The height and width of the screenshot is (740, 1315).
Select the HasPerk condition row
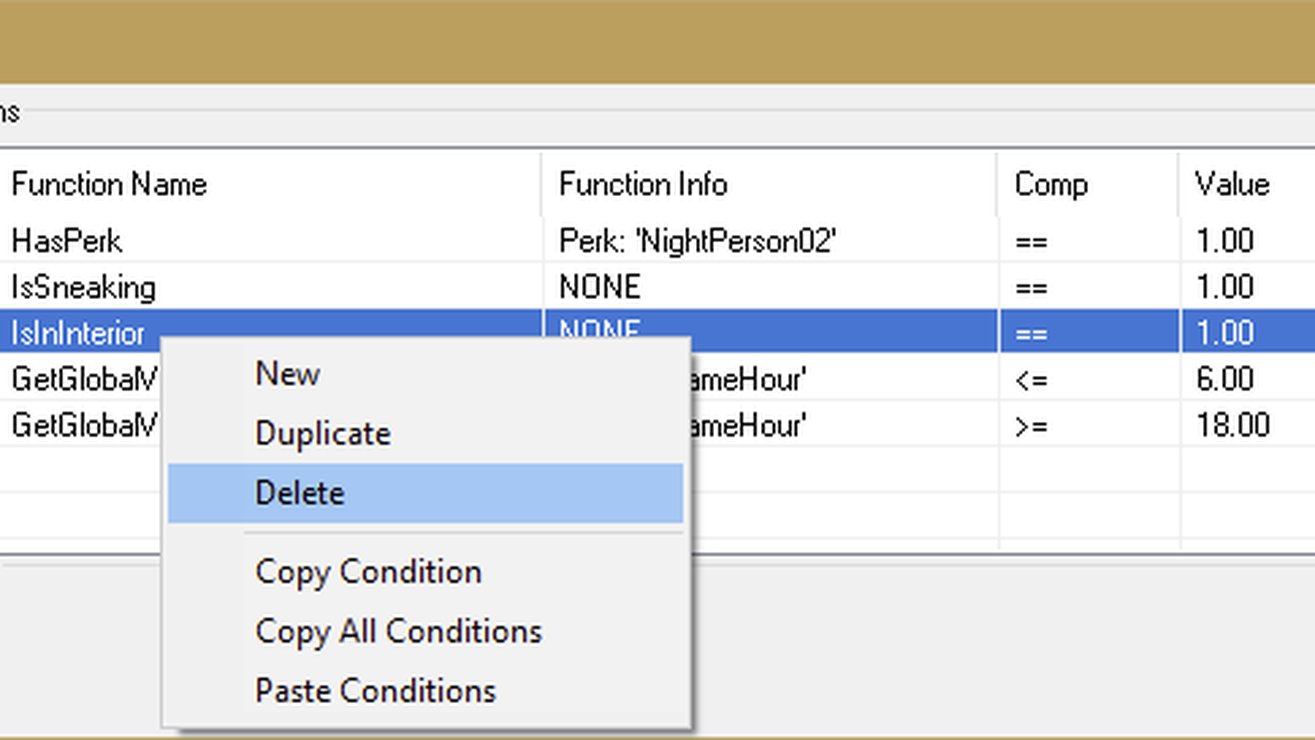(67, 241)
